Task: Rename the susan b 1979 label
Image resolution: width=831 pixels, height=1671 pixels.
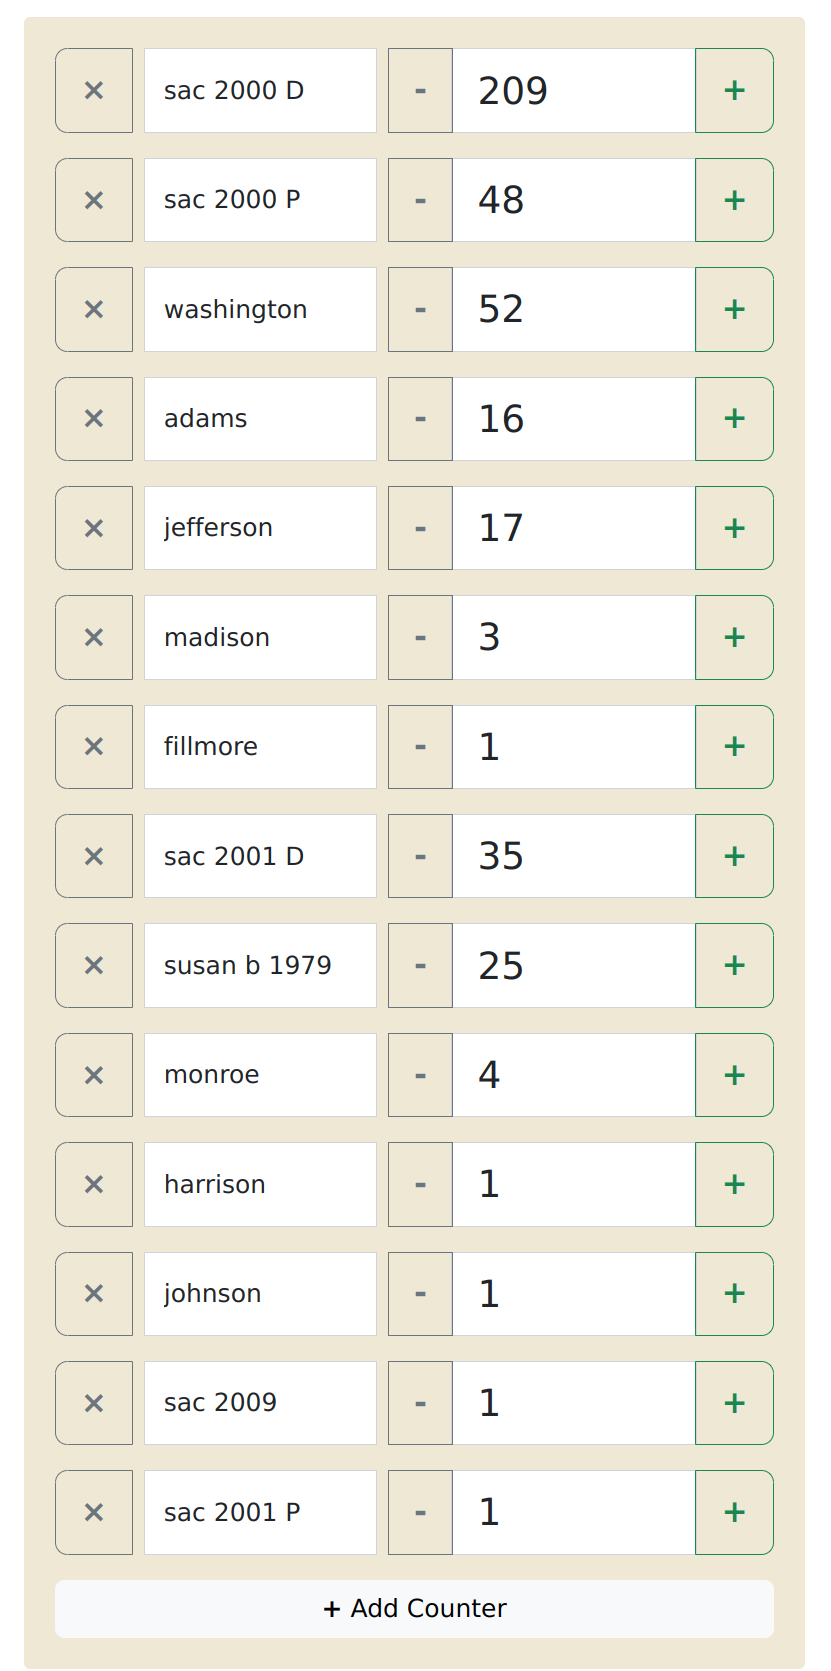Action: (x=260, y=965)
